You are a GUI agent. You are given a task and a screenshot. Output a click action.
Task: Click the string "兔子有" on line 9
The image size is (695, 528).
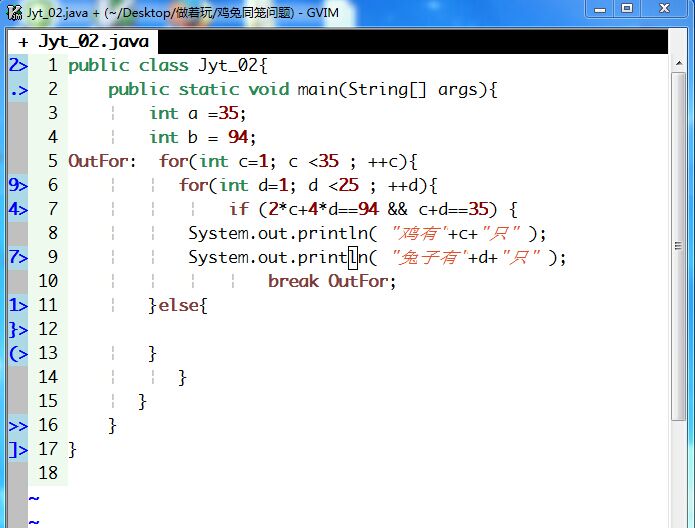[x=428, y=257]
